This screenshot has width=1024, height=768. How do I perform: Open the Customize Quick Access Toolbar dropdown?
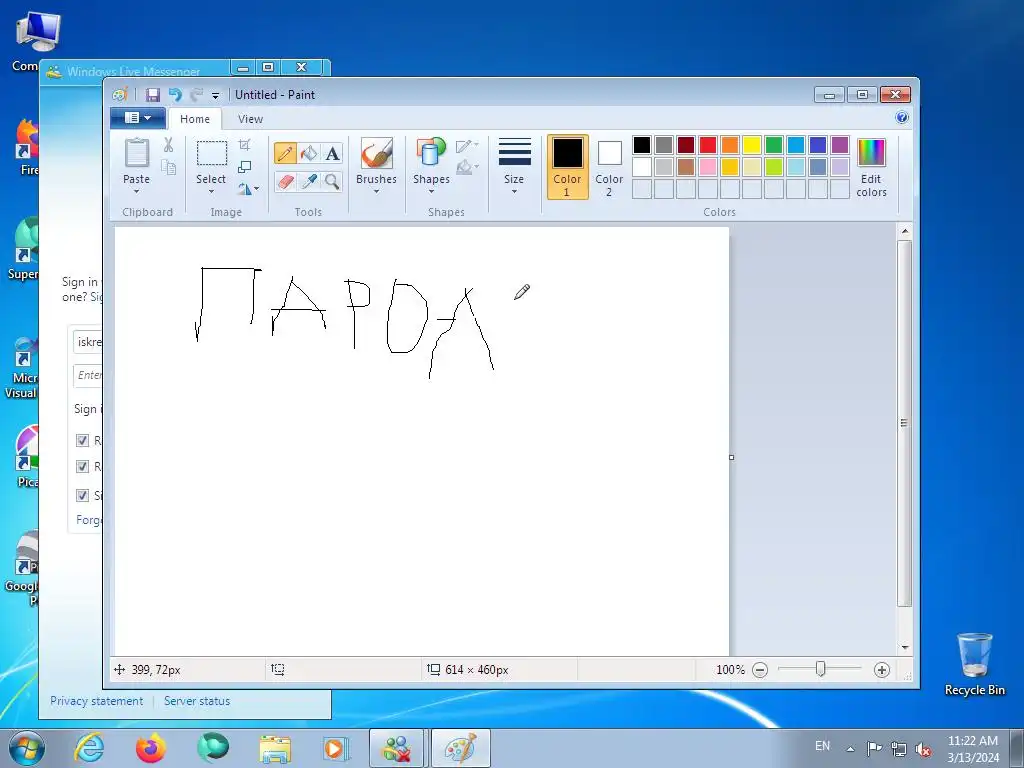coord(216,95)
